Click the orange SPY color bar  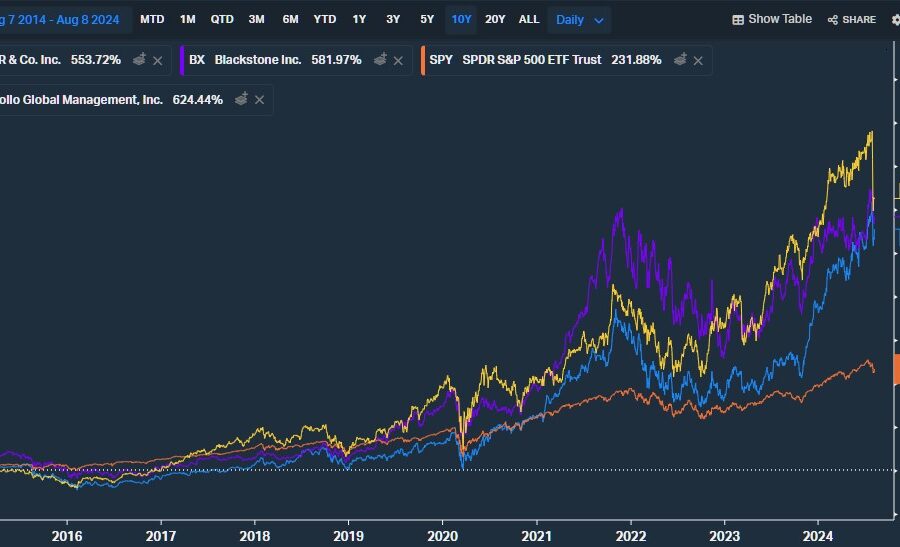click(423, 60)
